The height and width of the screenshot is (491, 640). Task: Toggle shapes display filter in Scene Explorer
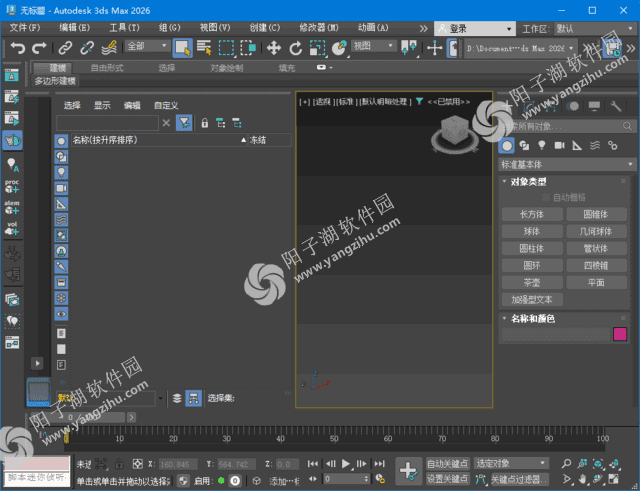(61, 157)
